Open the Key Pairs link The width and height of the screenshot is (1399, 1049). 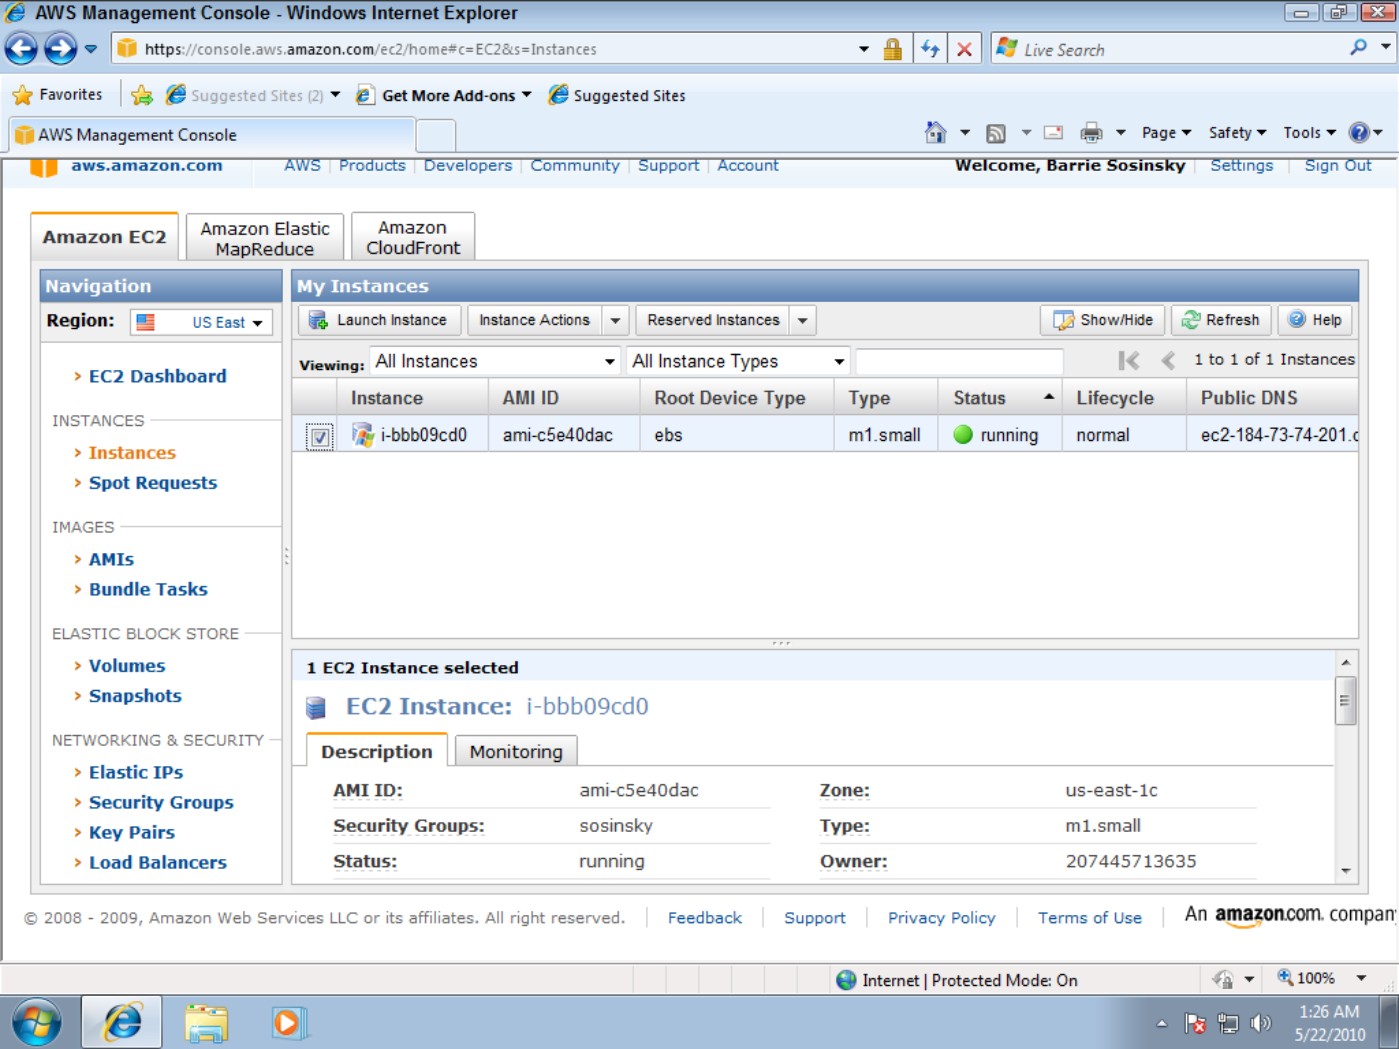[x=132, y=832]
